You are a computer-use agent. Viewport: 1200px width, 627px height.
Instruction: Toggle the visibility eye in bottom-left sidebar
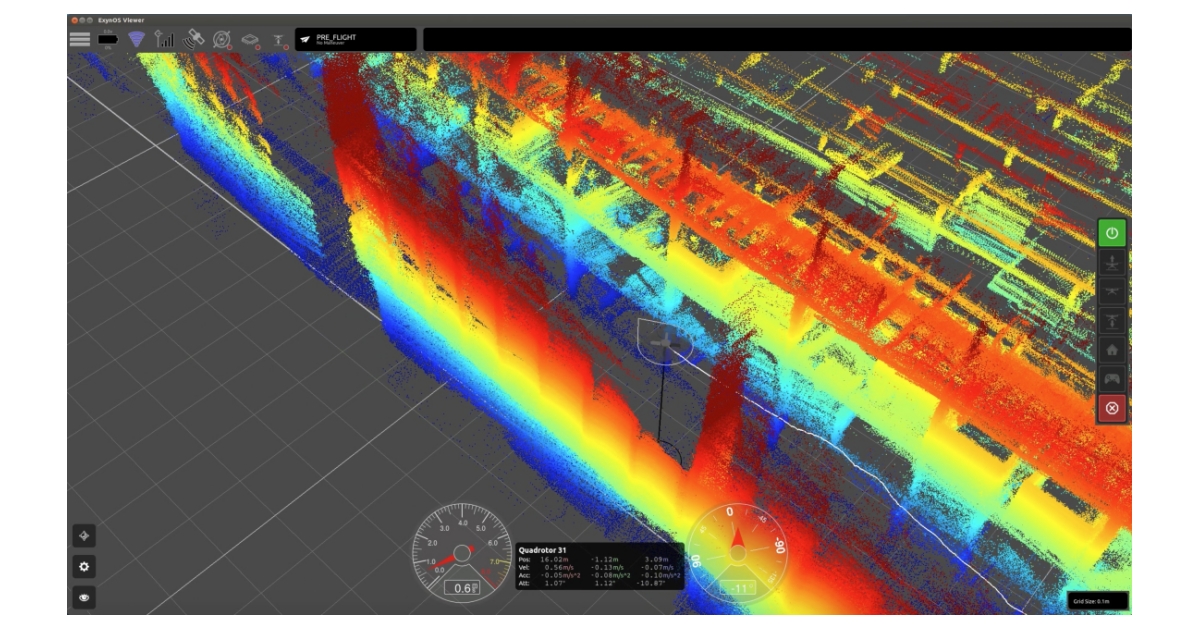86,596
